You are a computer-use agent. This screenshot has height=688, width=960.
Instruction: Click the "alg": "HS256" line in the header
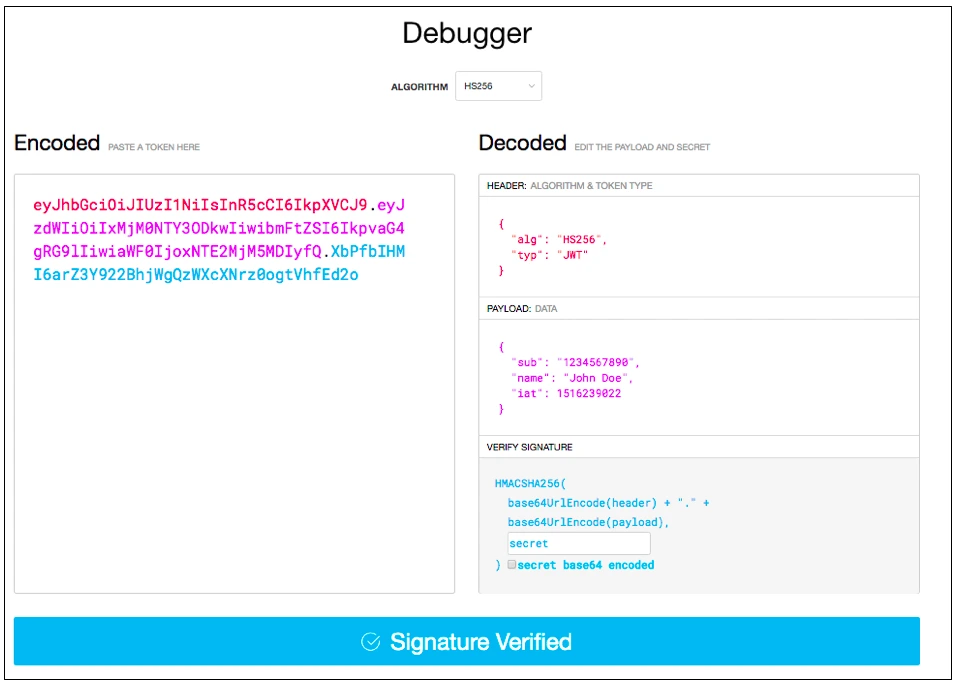pyautogui.click(x=558, y=239)
